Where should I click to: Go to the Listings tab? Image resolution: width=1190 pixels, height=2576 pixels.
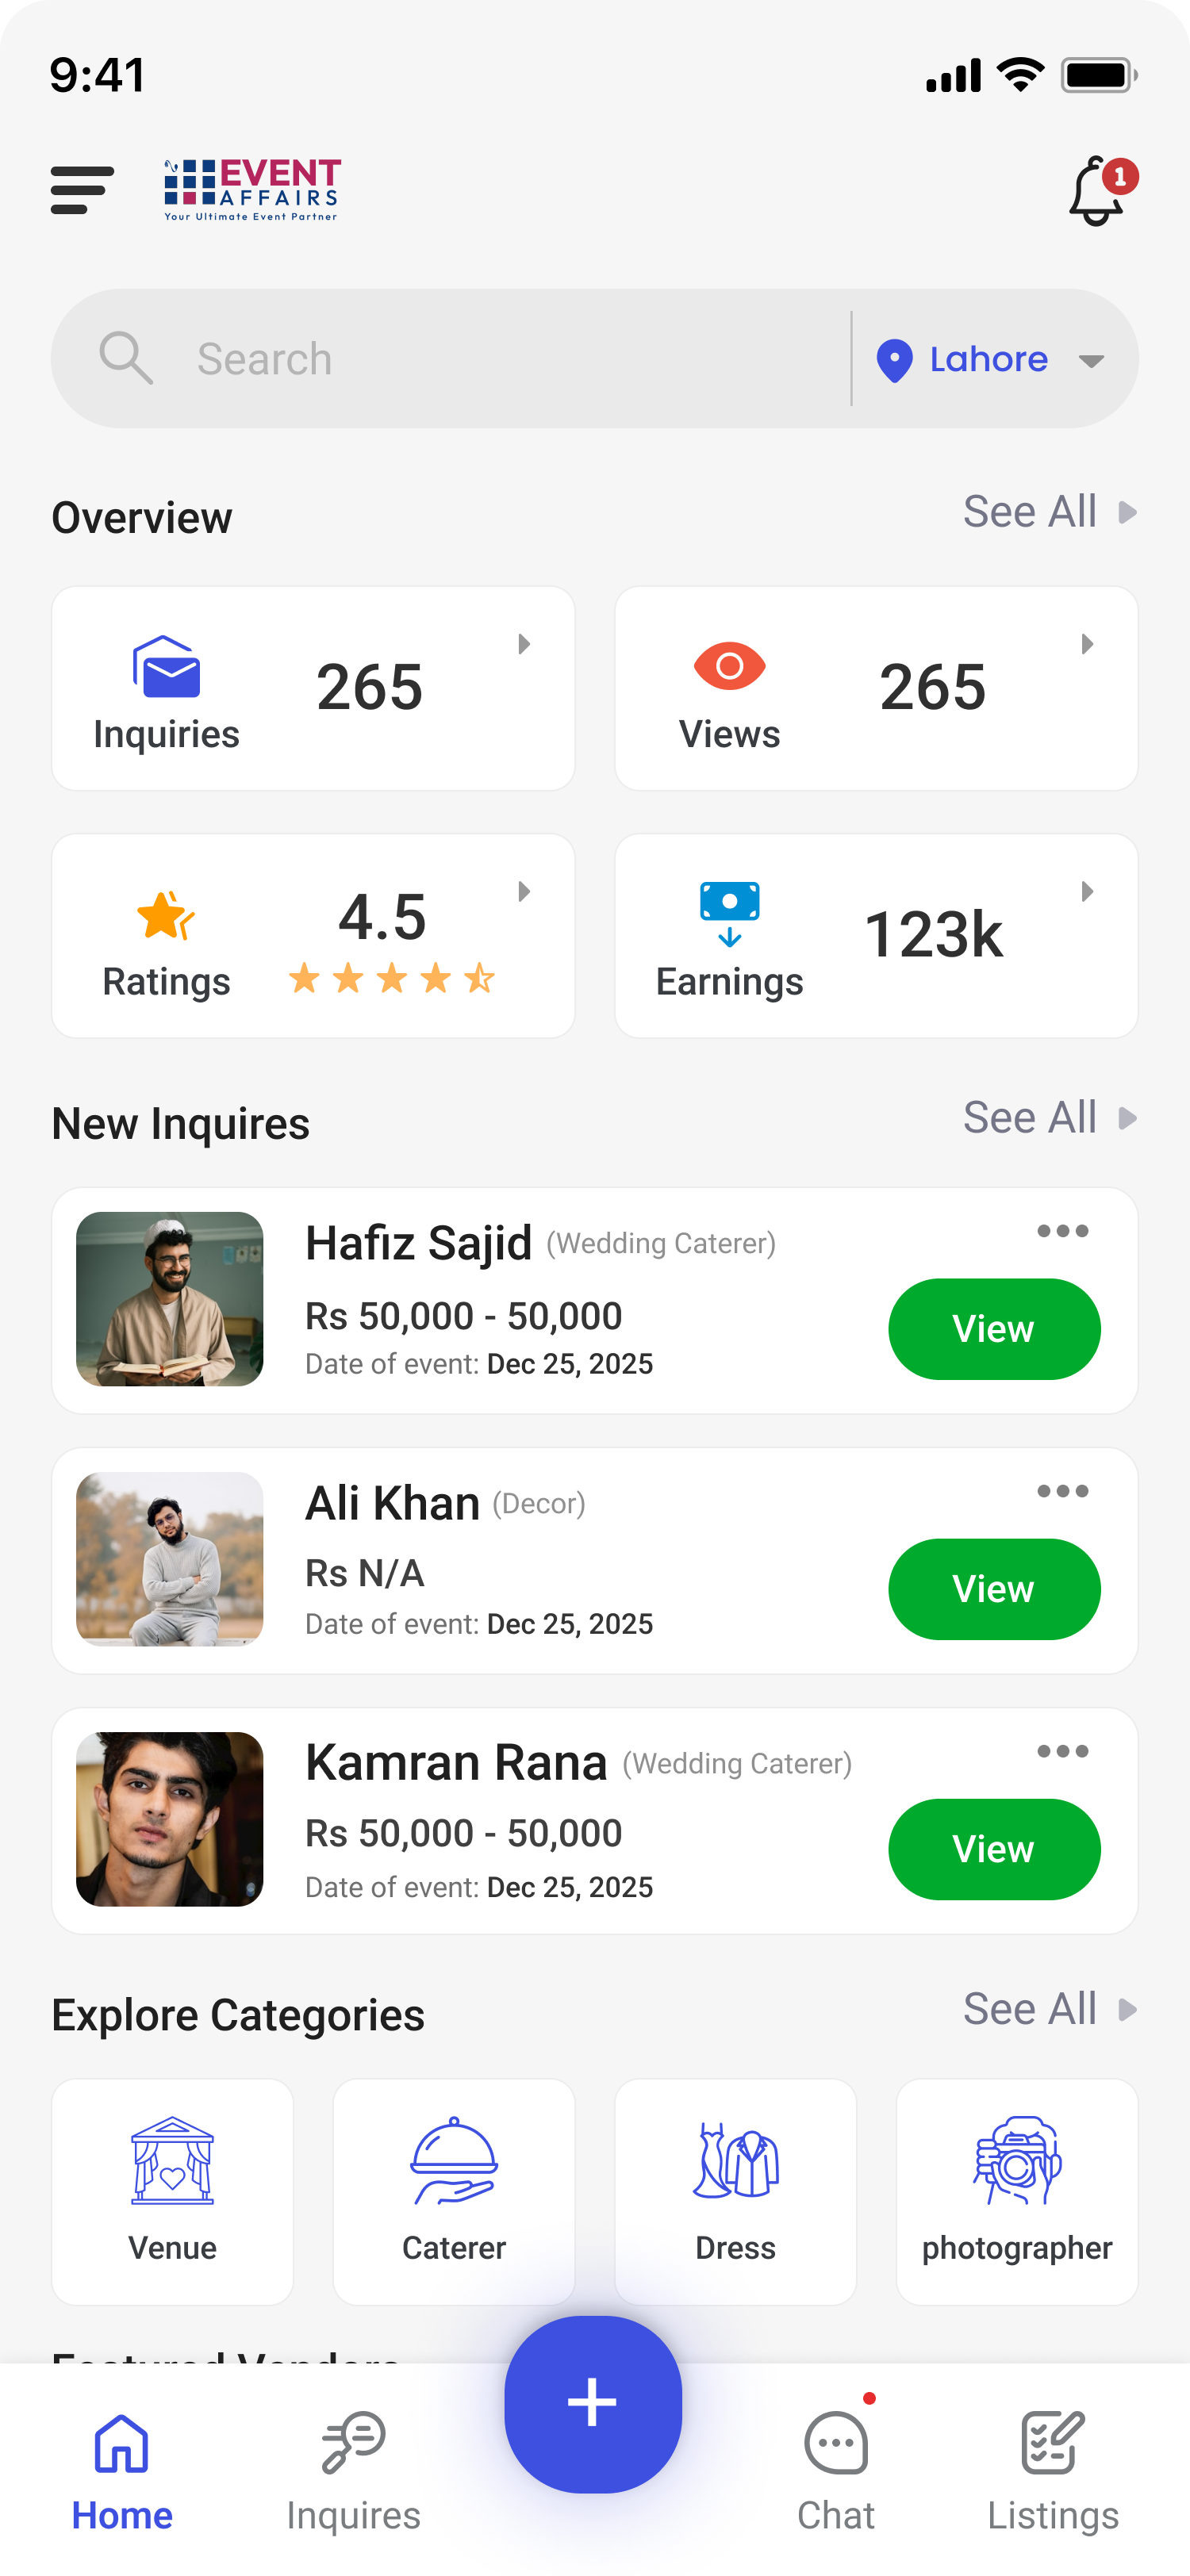tap(1052, 2466)
